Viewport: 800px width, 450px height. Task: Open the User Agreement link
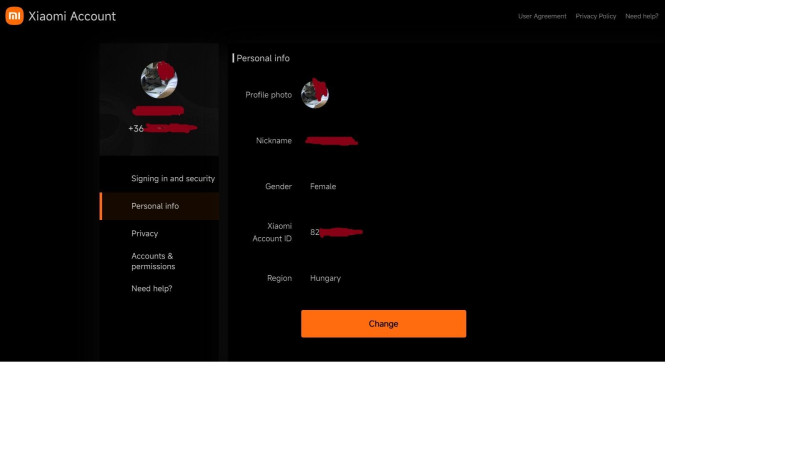point(542,16)
